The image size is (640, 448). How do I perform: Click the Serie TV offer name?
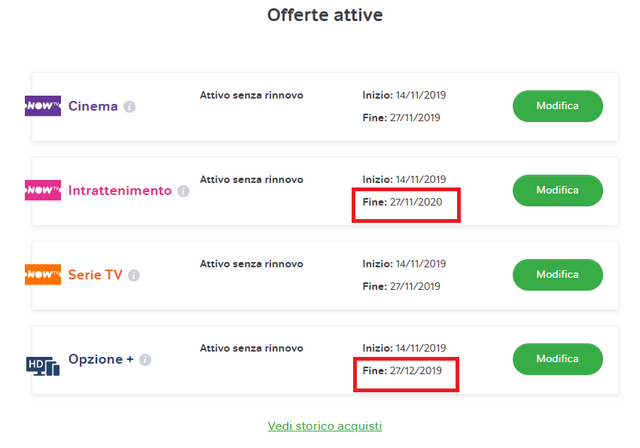click(95, 275)
